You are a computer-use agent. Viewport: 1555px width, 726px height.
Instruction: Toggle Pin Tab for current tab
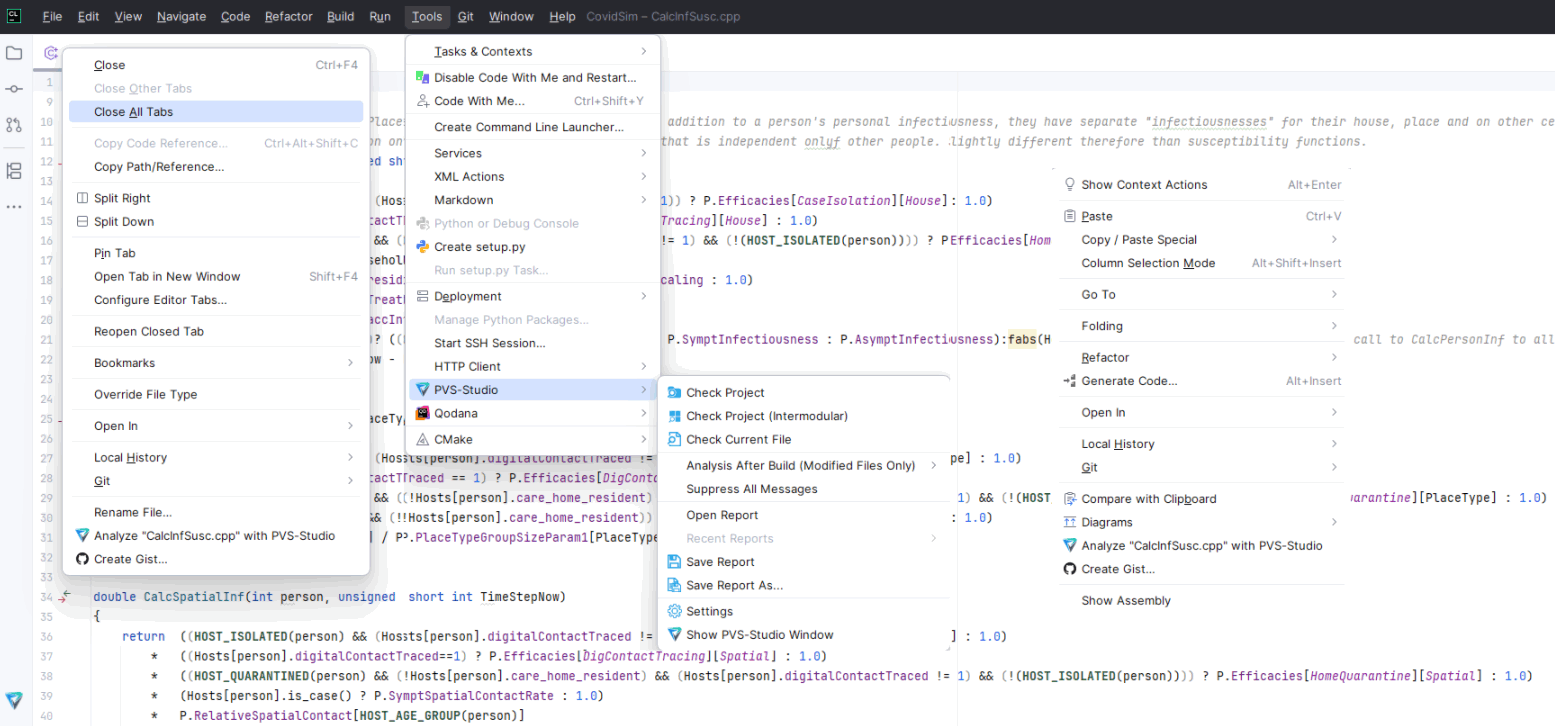(114, 253)
